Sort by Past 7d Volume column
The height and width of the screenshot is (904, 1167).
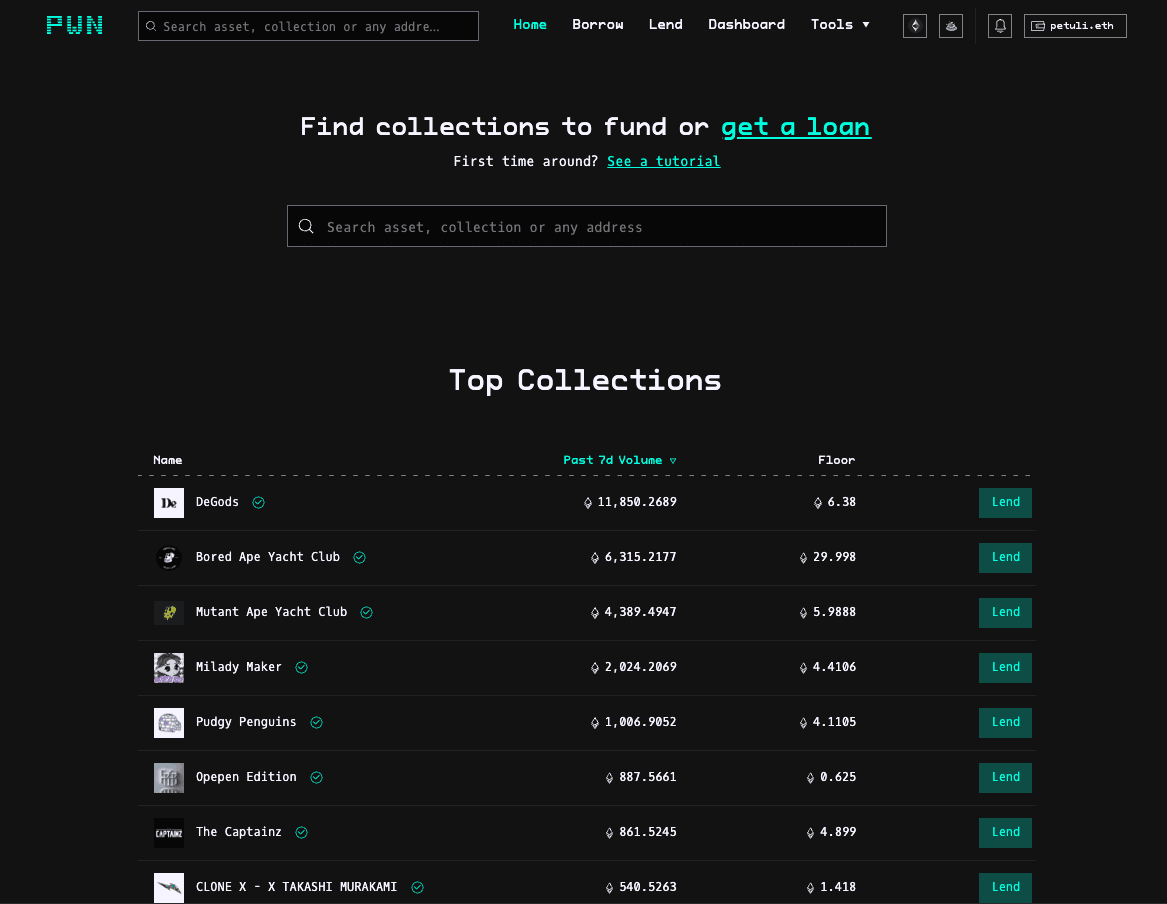pos(619,460)
